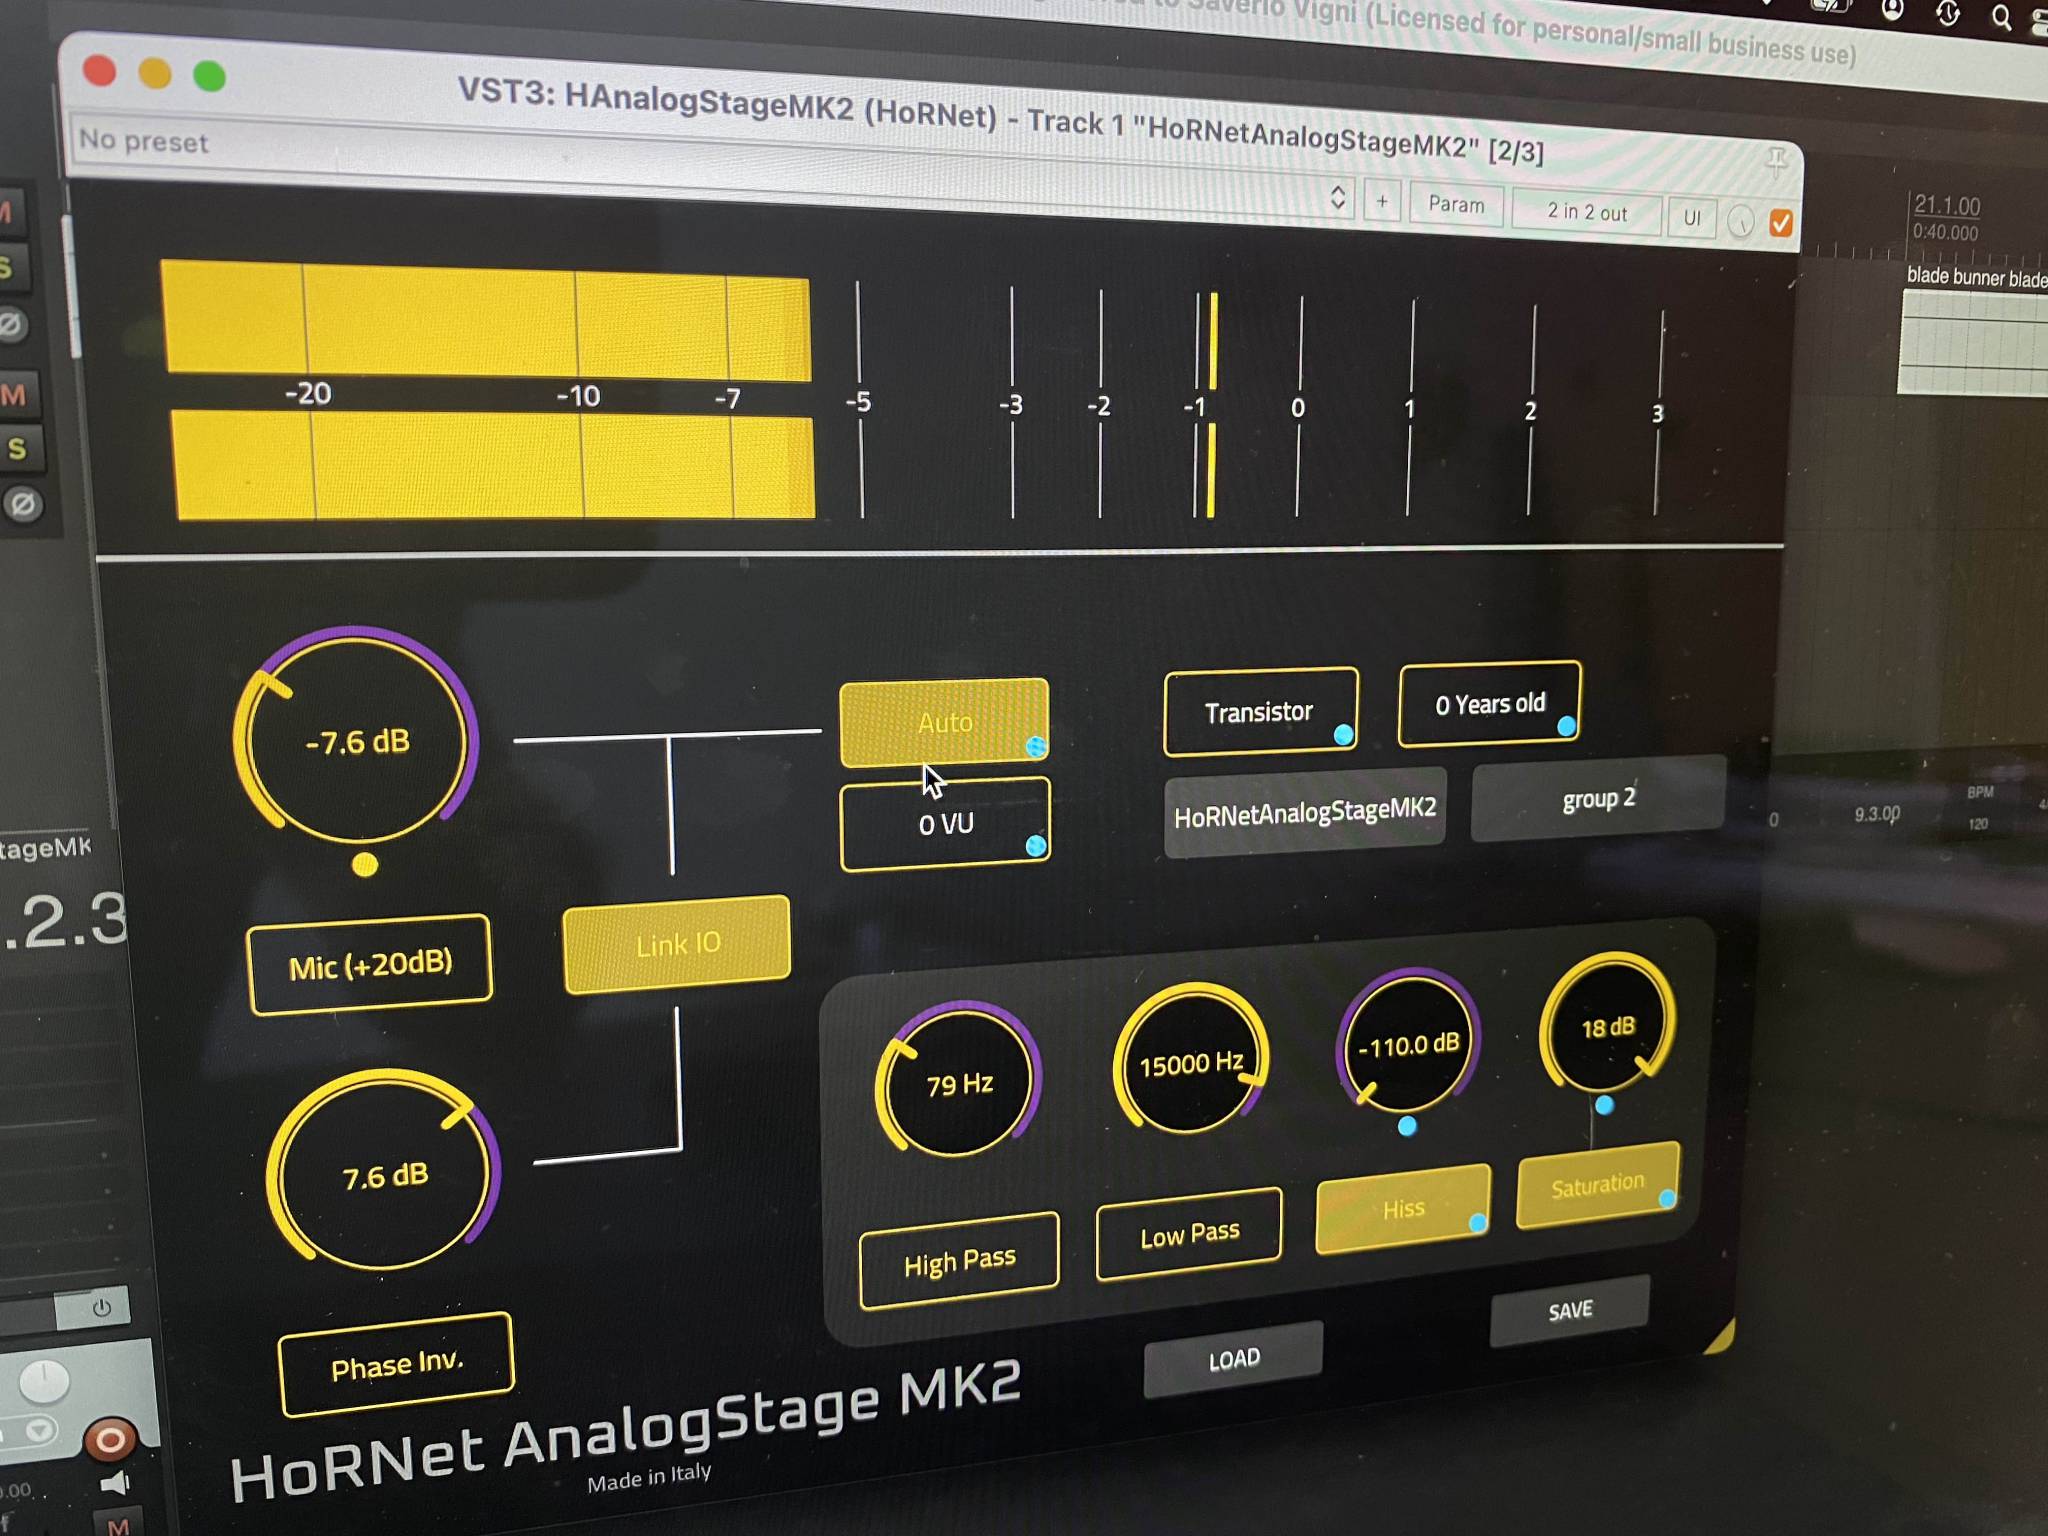
Task: Adjust the -7.6 dB input gain knob
Action: point(357,742)
